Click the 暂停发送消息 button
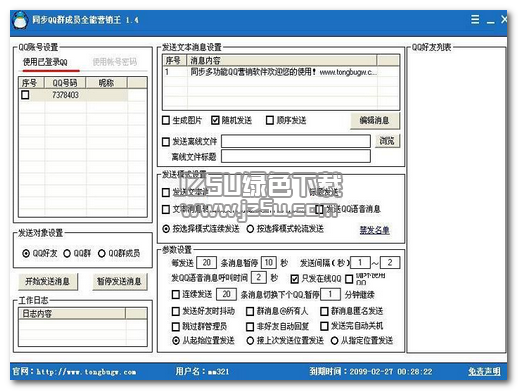 (x=119, y=281)
